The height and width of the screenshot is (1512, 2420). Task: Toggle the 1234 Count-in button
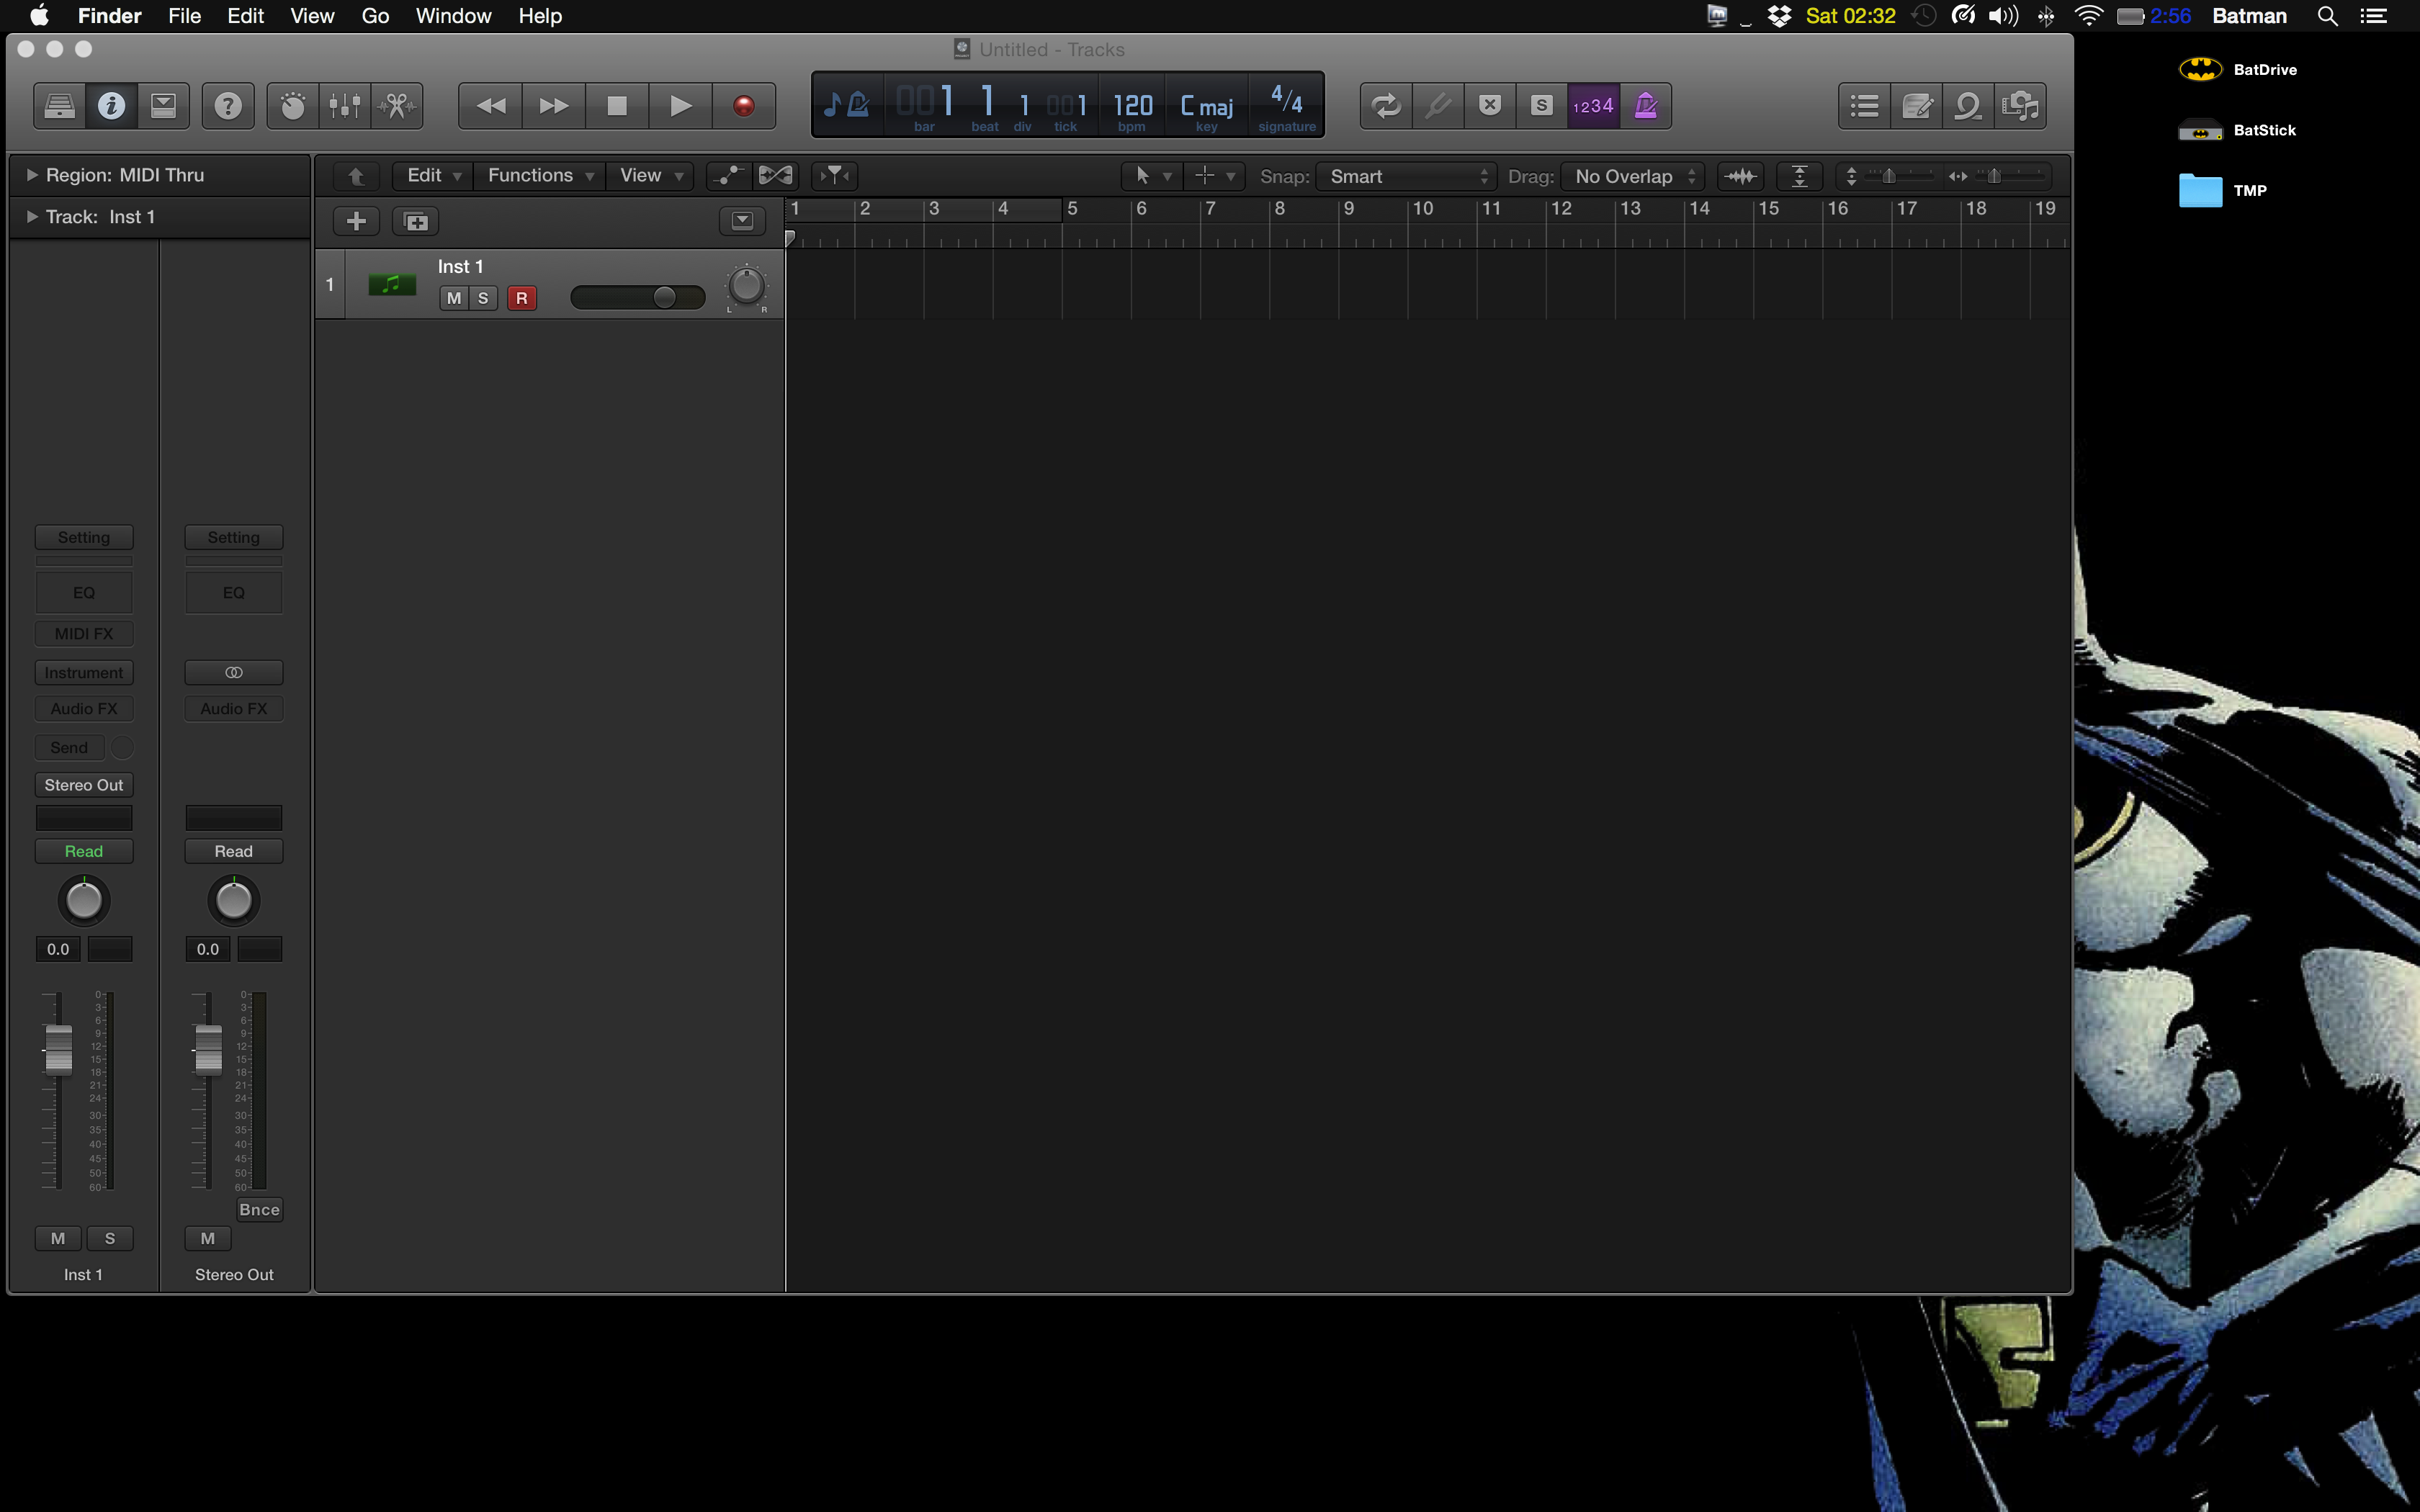tap(1593, 106)
